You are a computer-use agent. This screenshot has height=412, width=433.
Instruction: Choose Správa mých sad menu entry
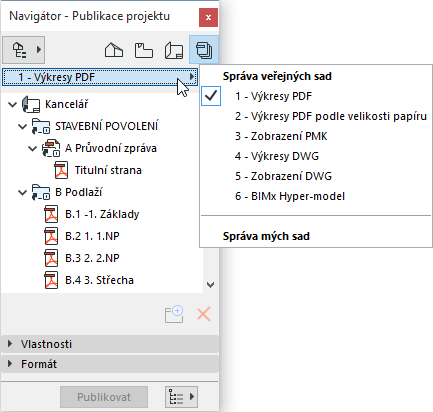266,236
